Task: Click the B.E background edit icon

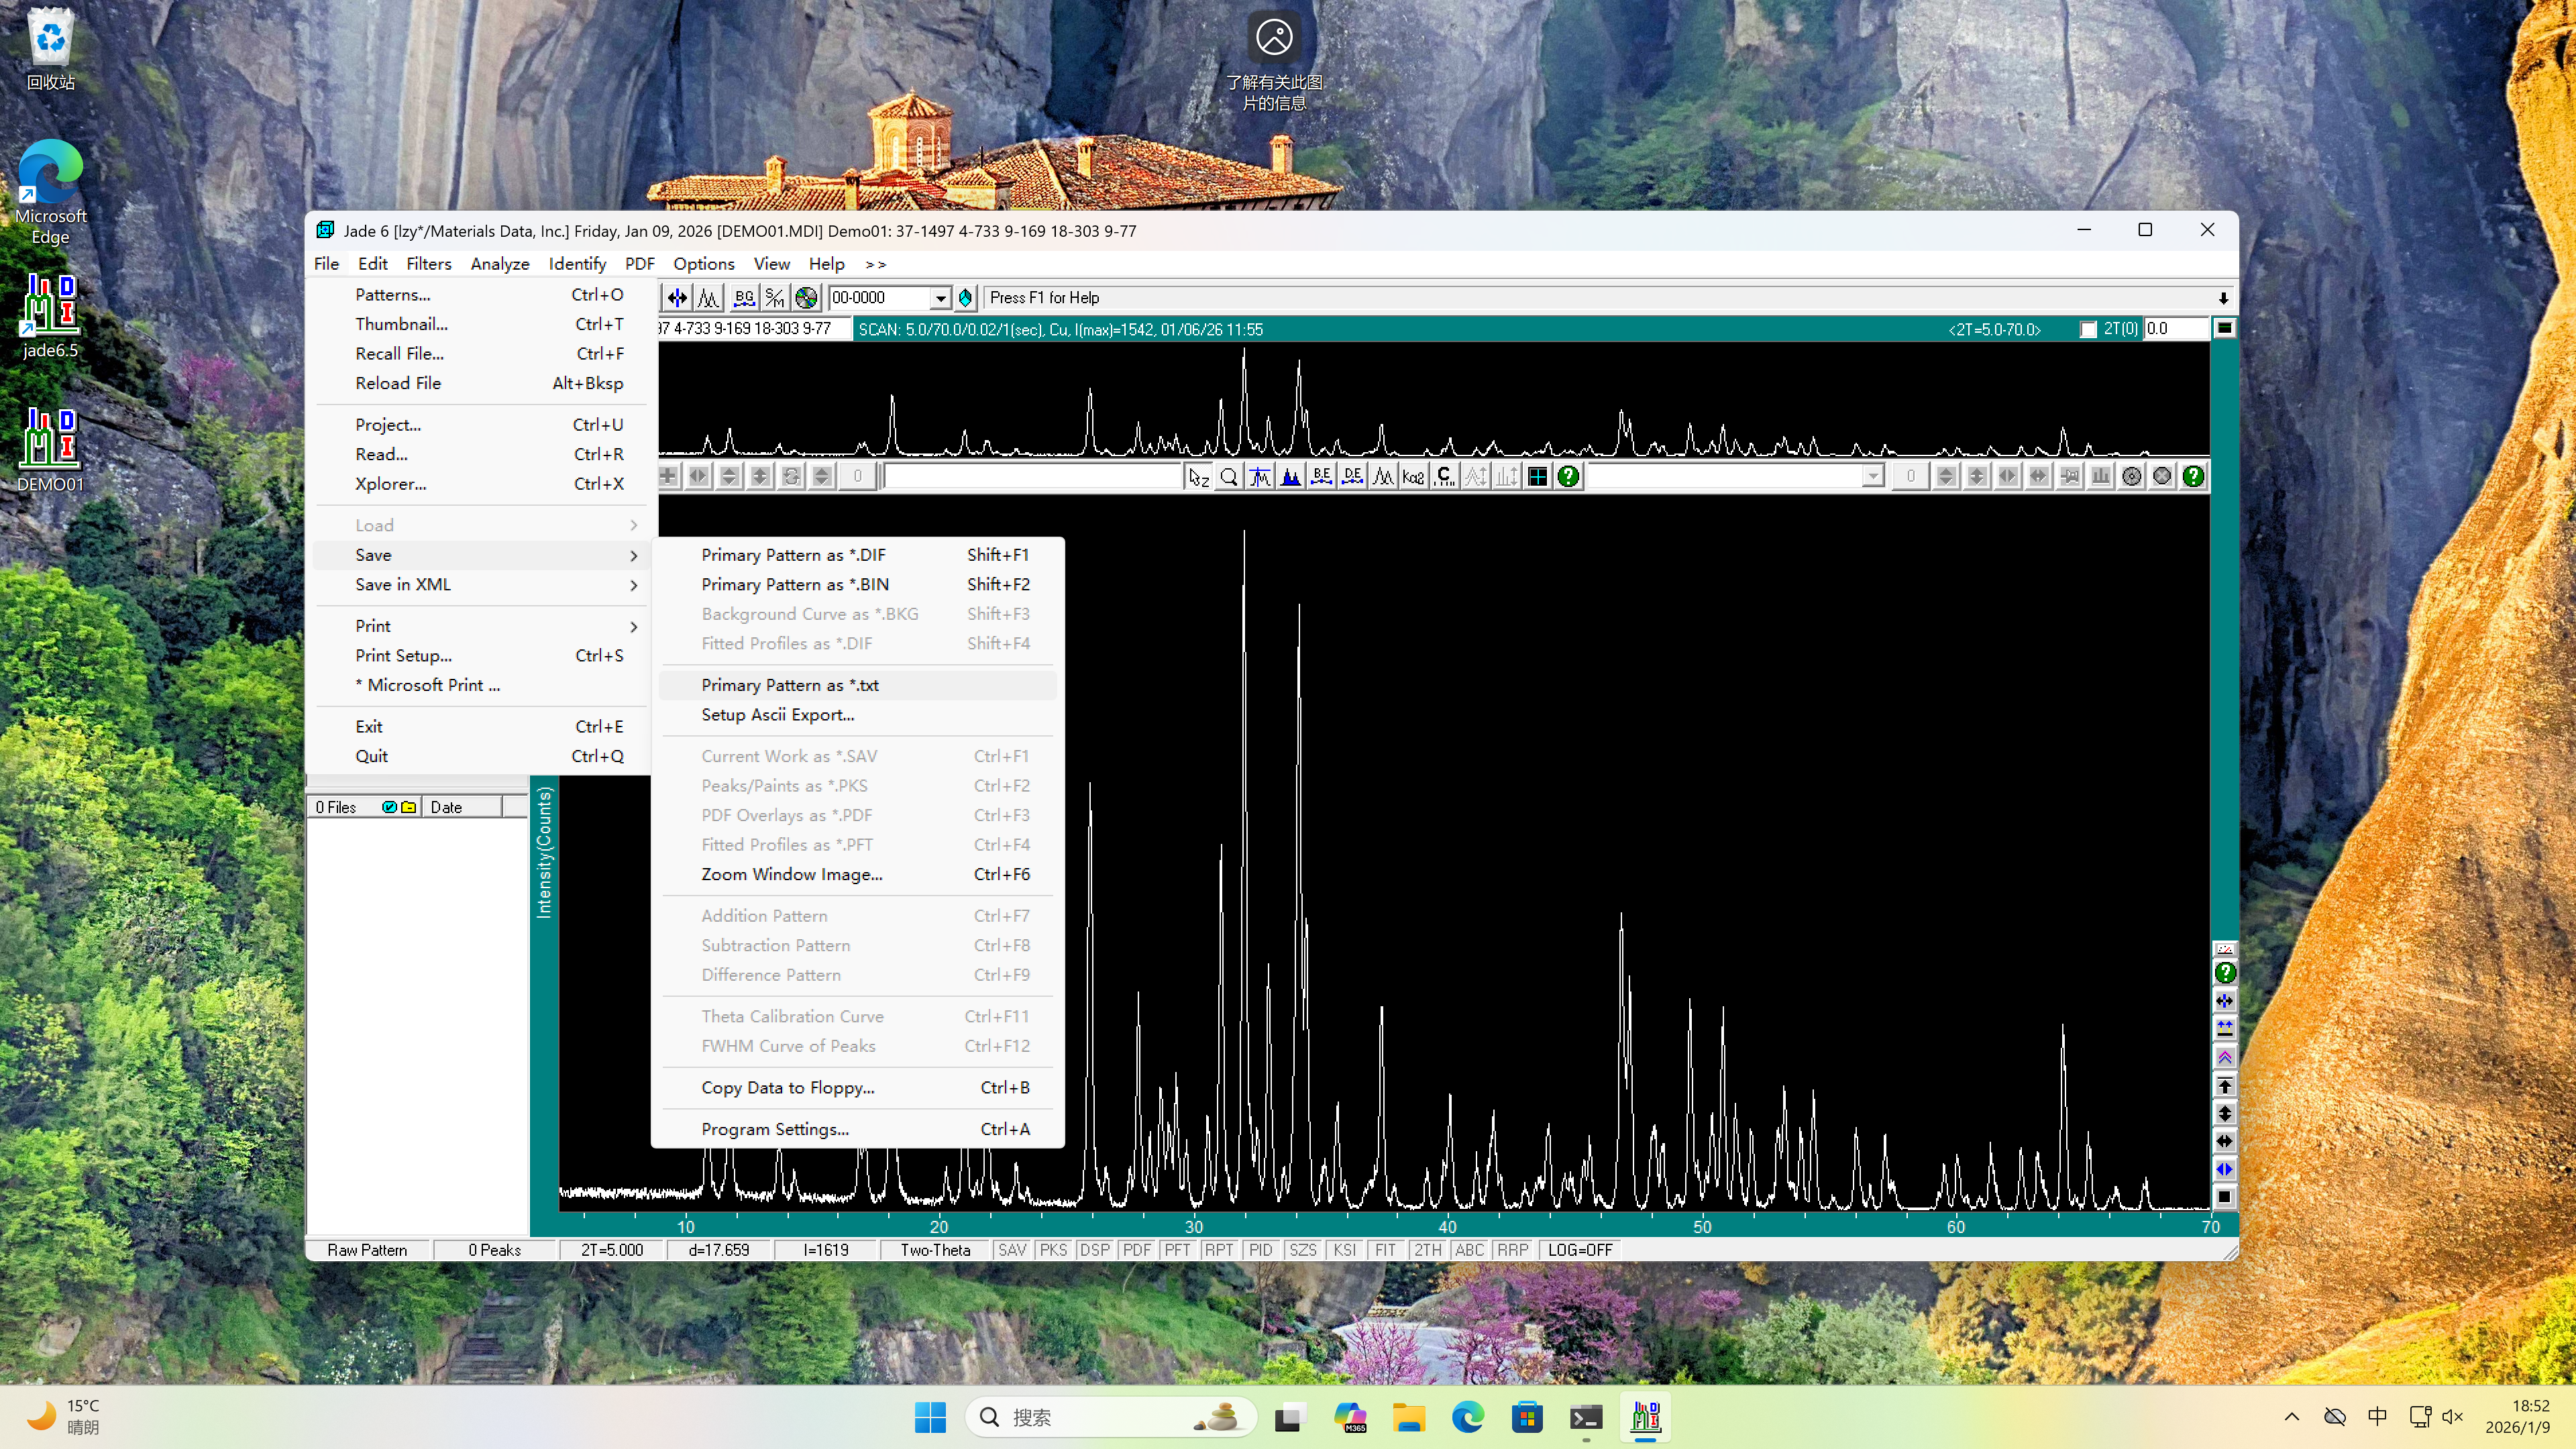Action: point(1321,477)
